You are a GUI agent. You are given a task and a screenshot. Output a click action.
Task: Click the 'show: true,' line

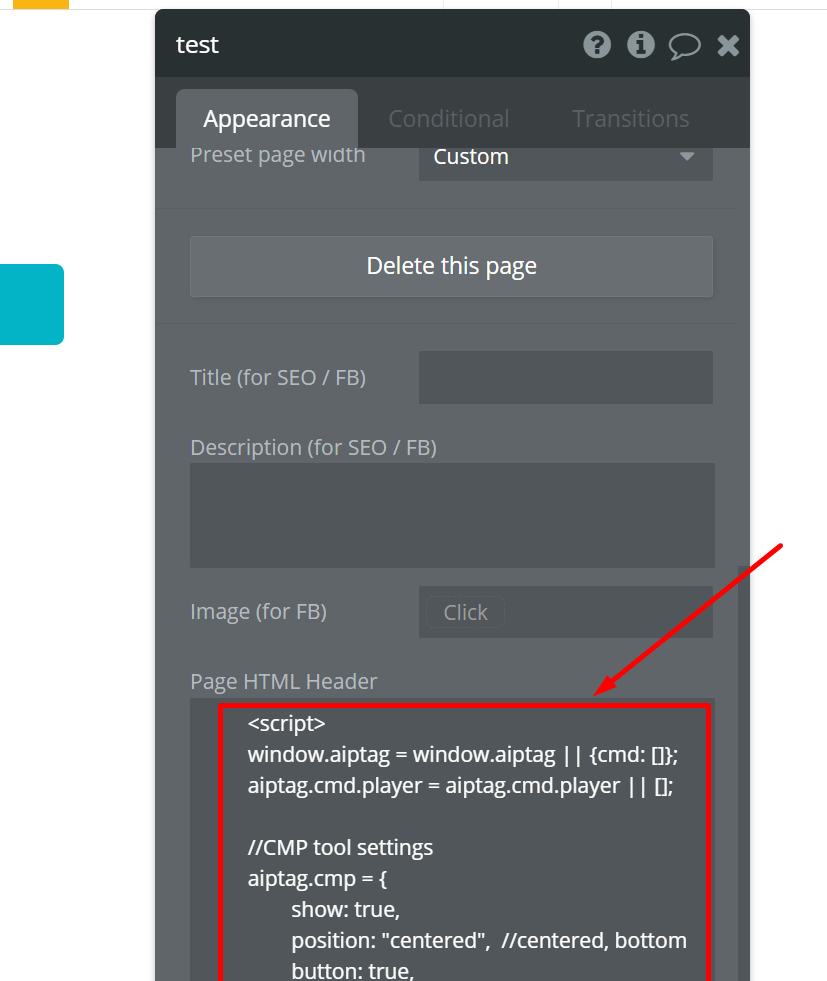pyautogui.click(x=345, y=910)
